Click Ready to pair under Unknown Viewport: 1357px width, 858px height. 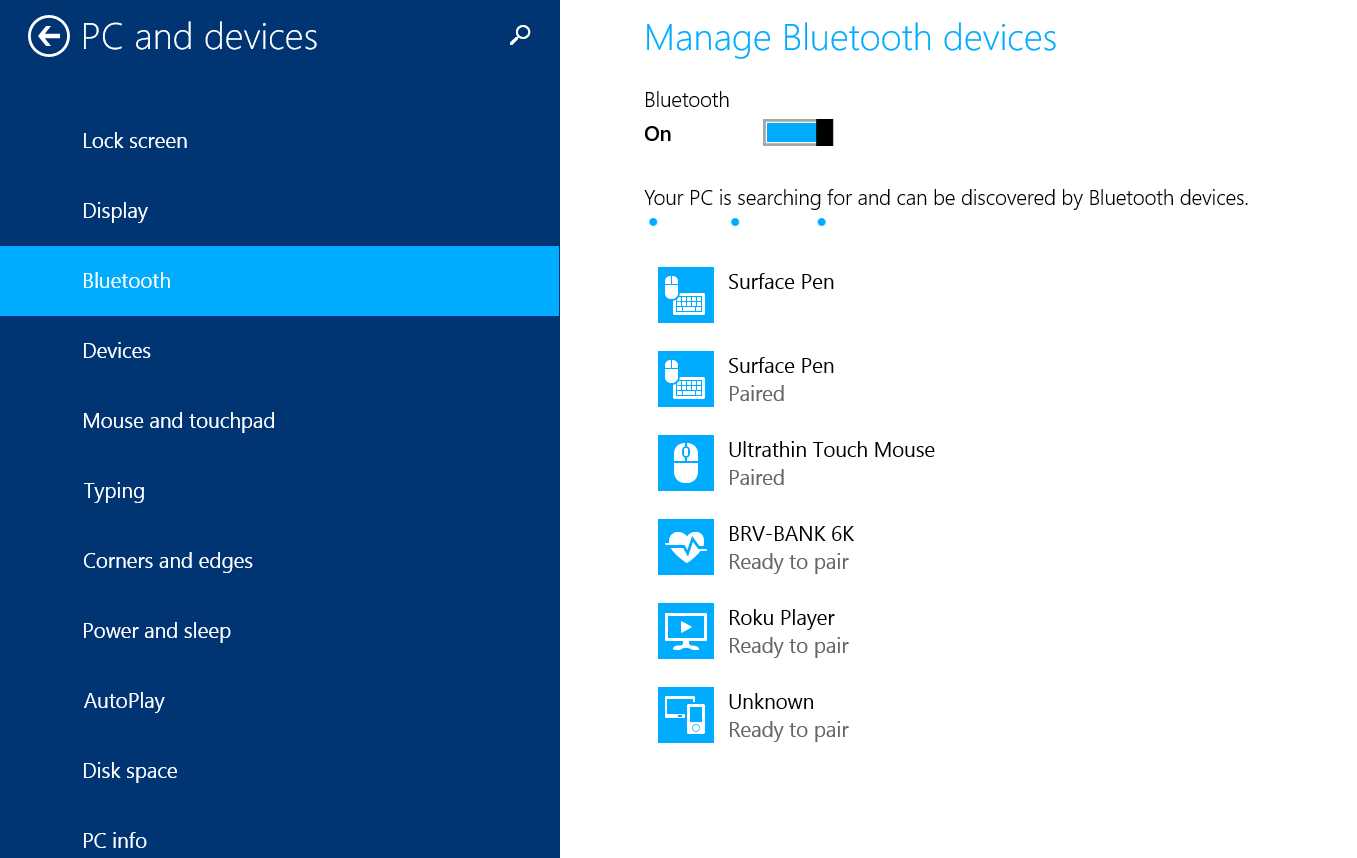click(x=788, y=730)
